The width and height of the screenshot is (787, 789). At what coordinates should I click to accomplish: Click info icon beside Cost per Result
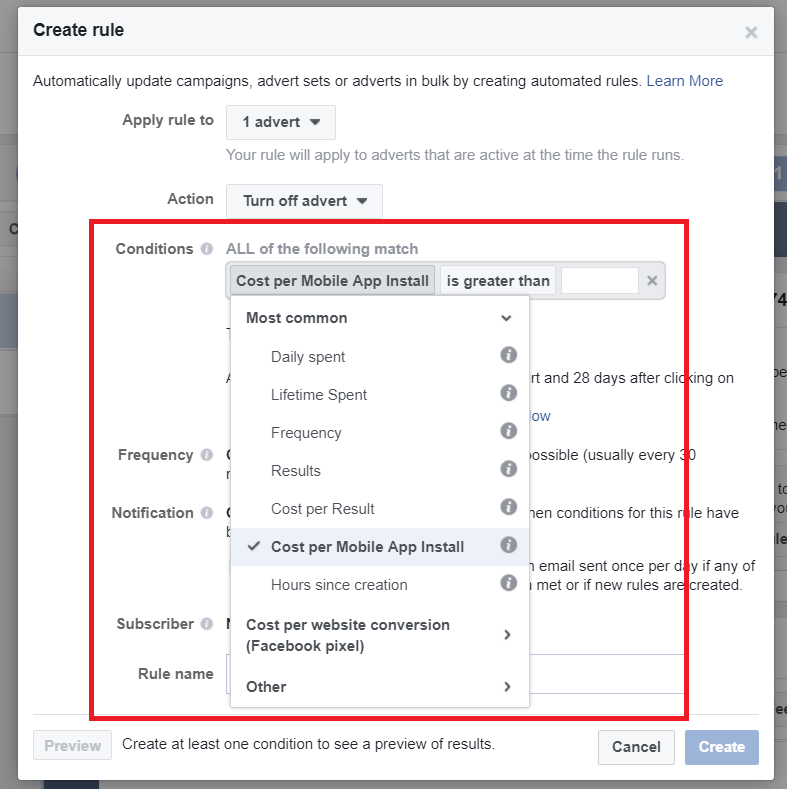pyautogui.click(x=508, y=507)
